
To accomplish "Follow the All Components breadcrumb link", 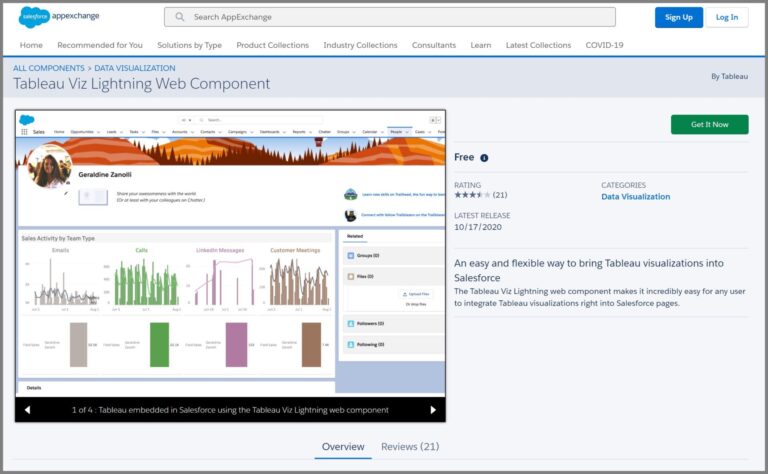I will click(x=47, y=68).
